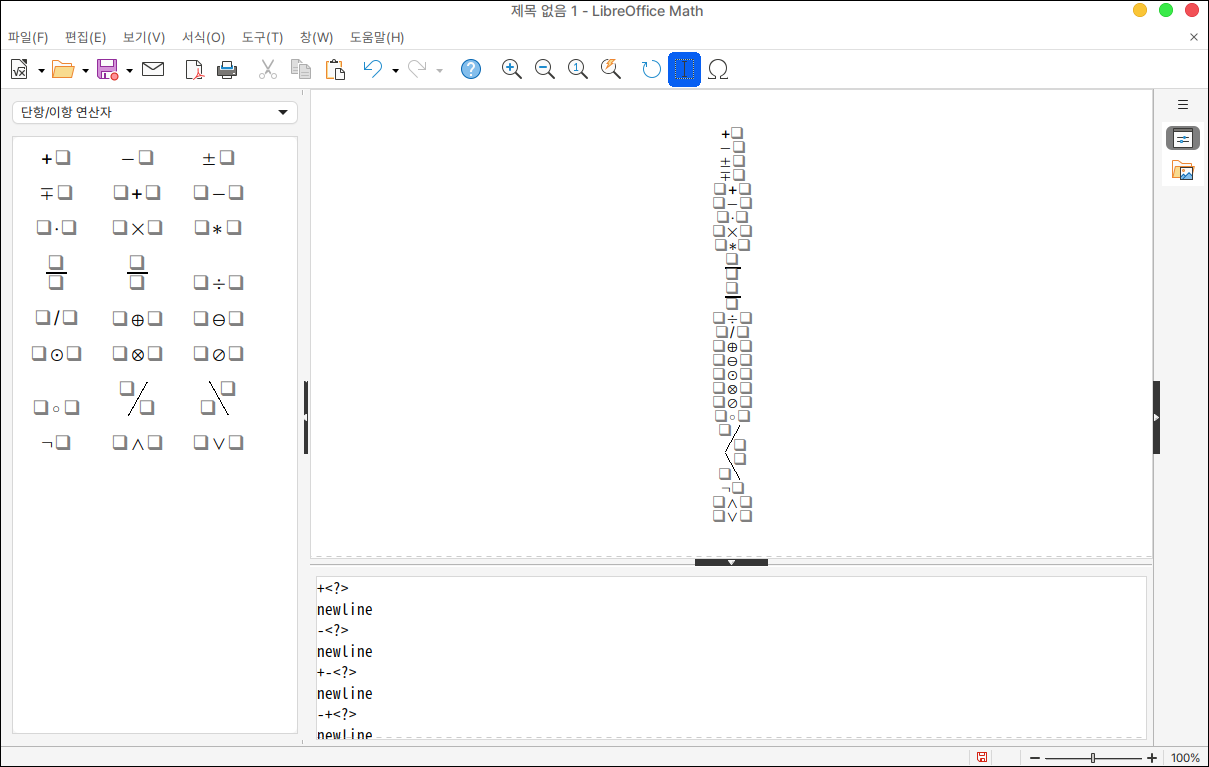Open the Symbols (Omega) dialog
The image size is (1209, 767).
pos(717,69)
